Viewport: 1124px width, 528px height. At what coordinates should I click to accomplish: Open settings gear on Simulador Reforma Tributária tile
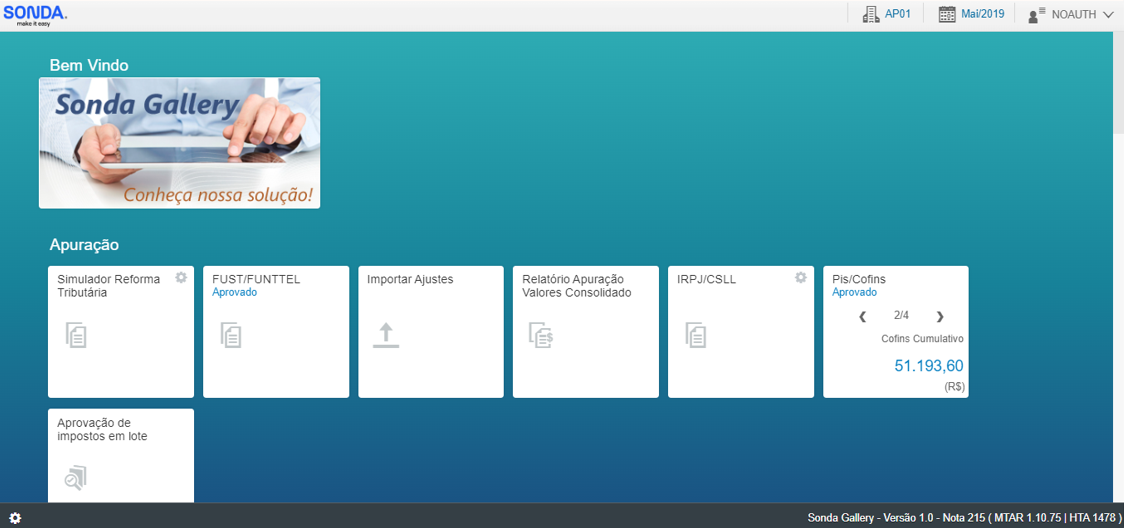181,277
